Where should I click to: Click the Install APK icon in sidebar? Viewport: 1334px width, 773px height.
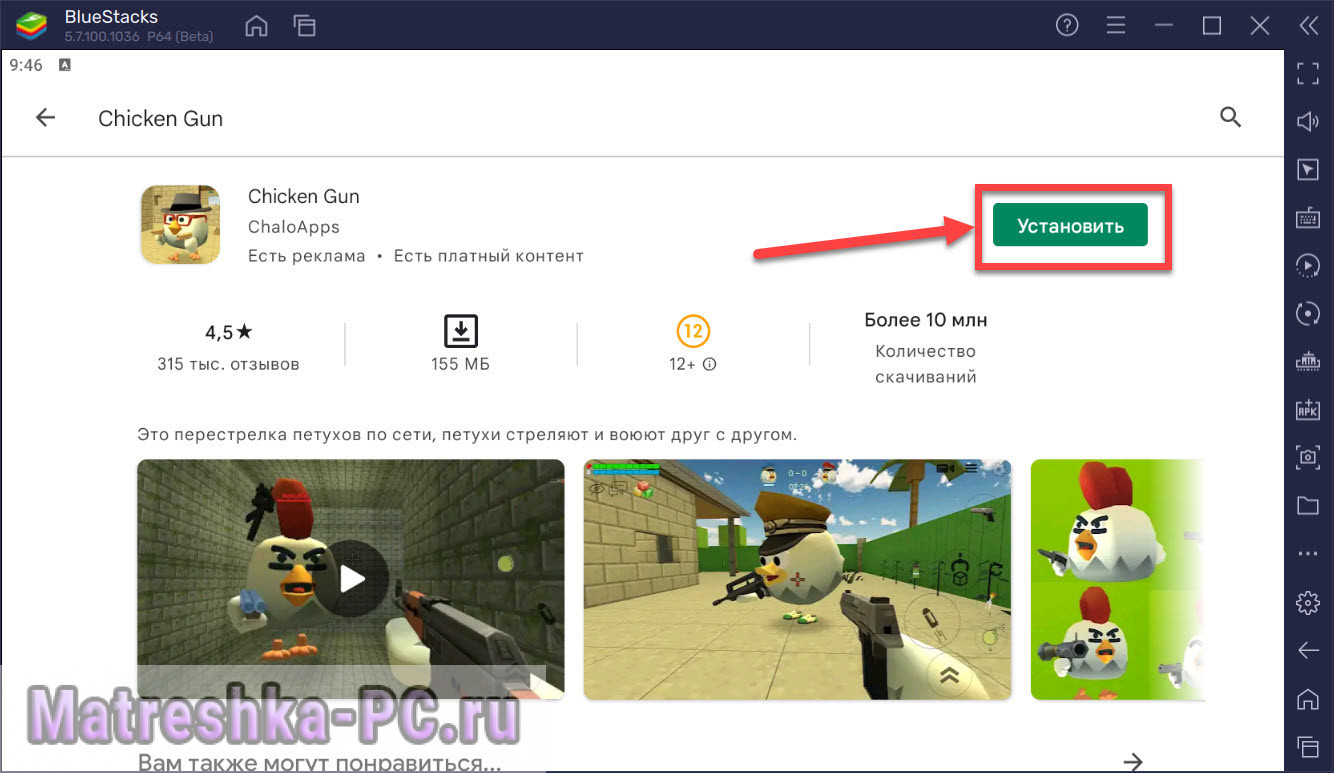[1308, 409]
